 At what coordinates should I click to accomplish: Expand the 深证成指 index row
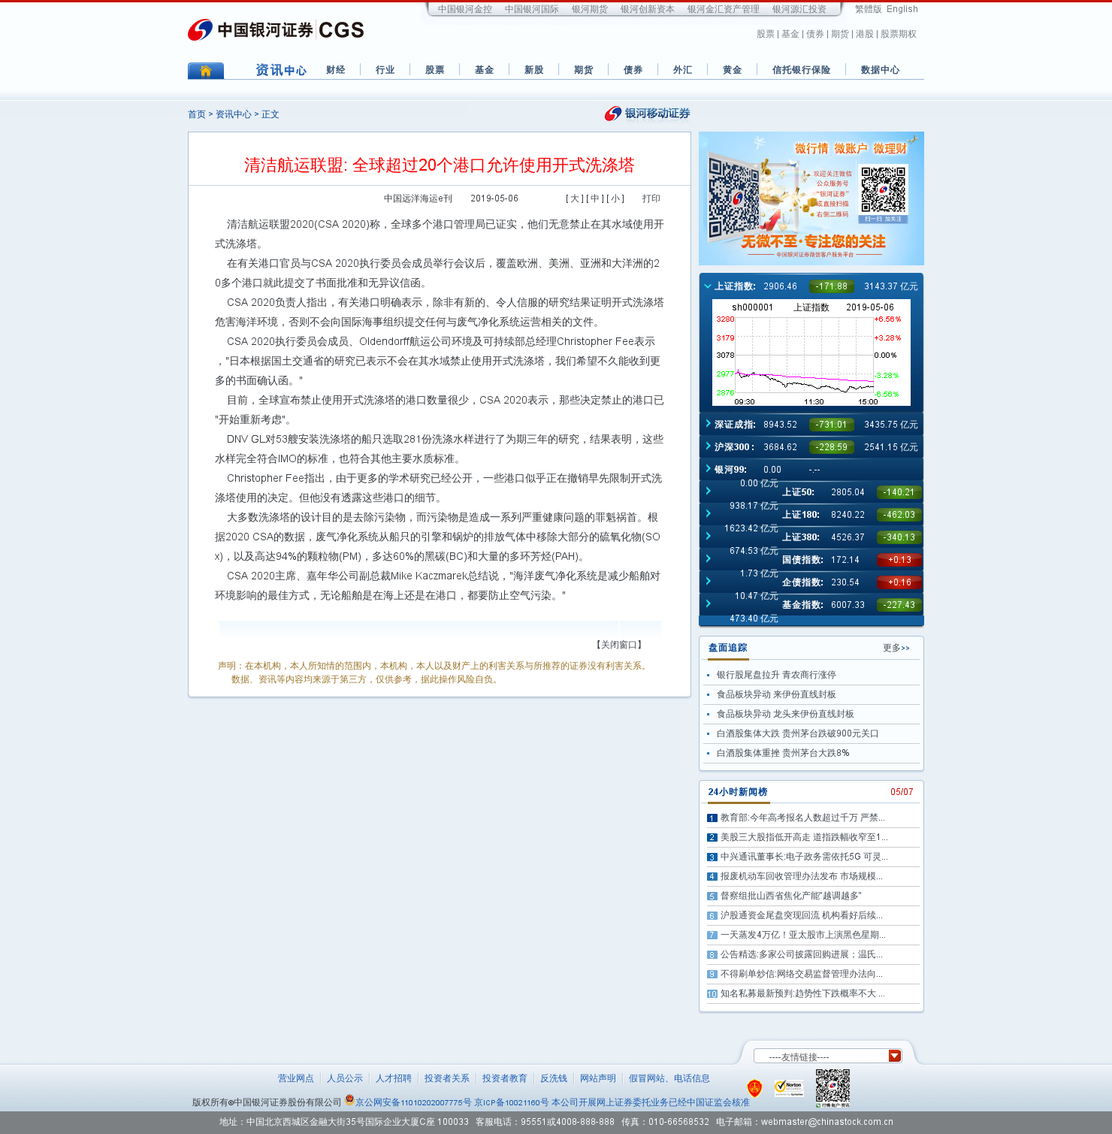click(708, 424)
